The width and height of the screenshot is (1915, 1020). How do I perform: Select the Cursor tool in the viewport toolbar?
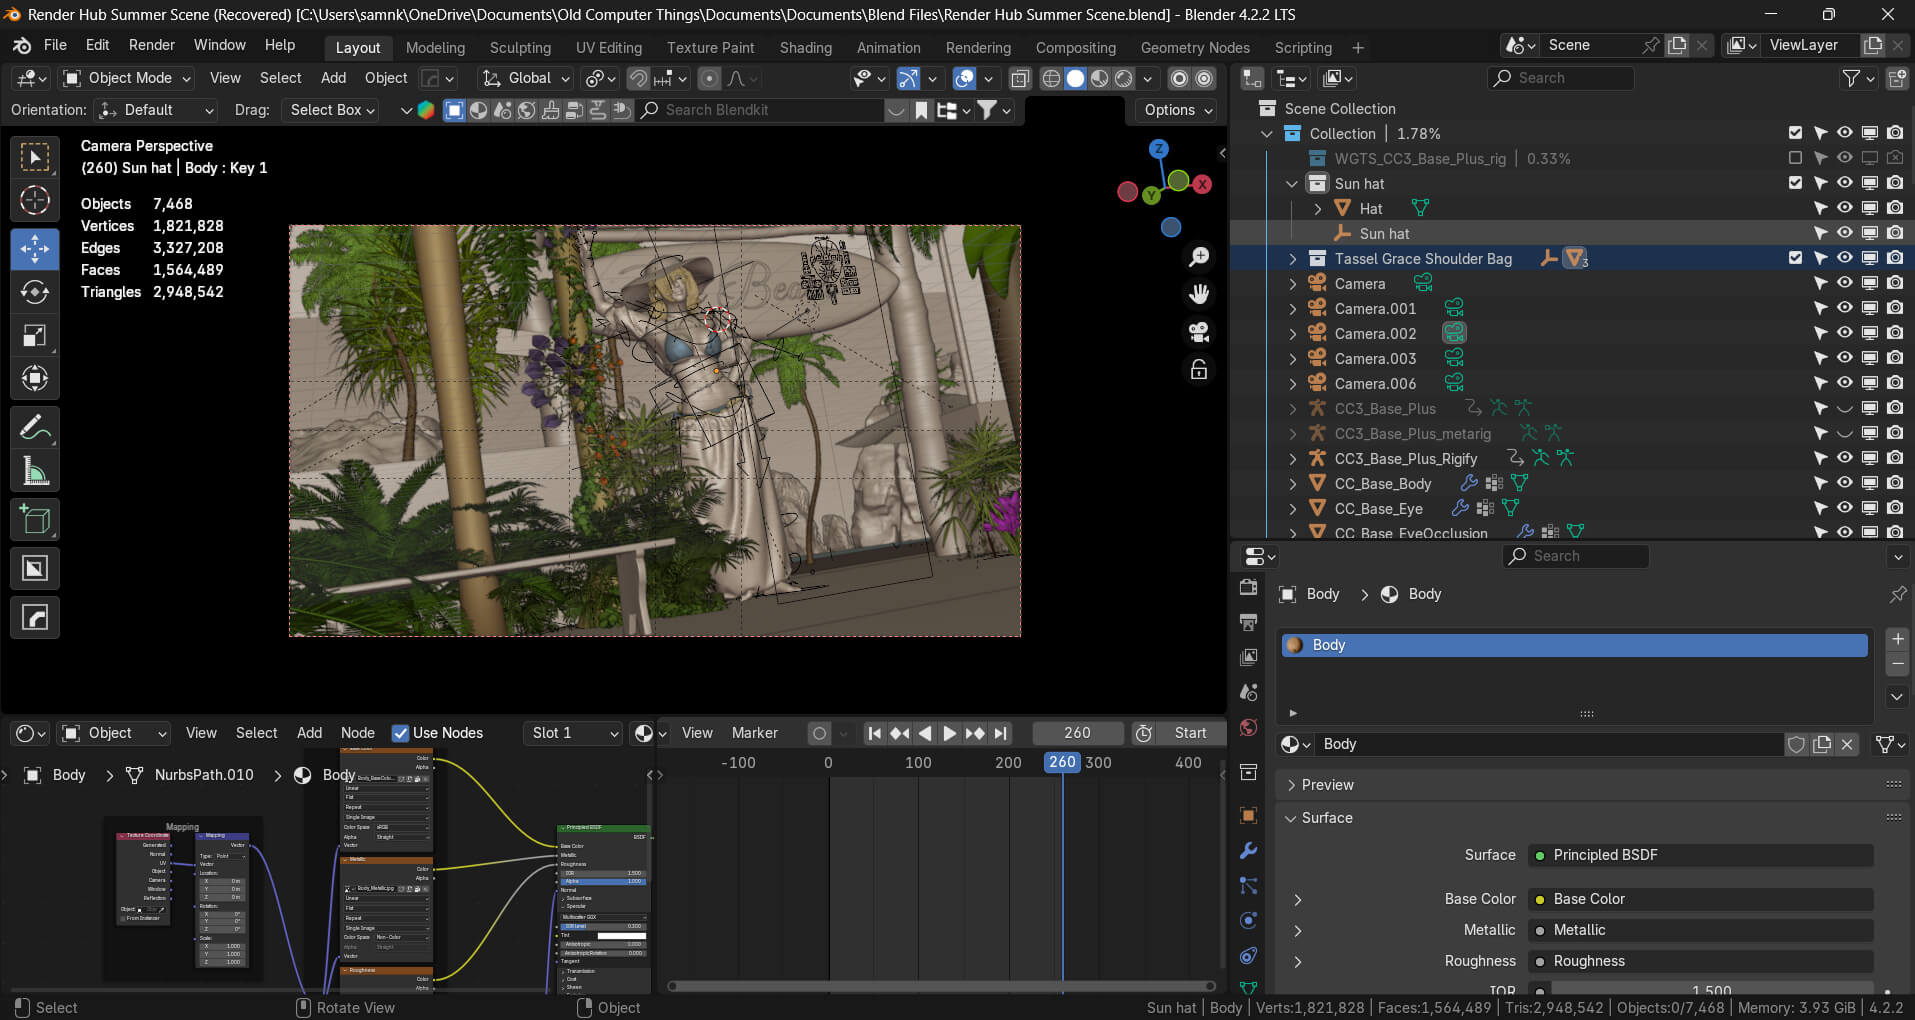tap(35, 201)
